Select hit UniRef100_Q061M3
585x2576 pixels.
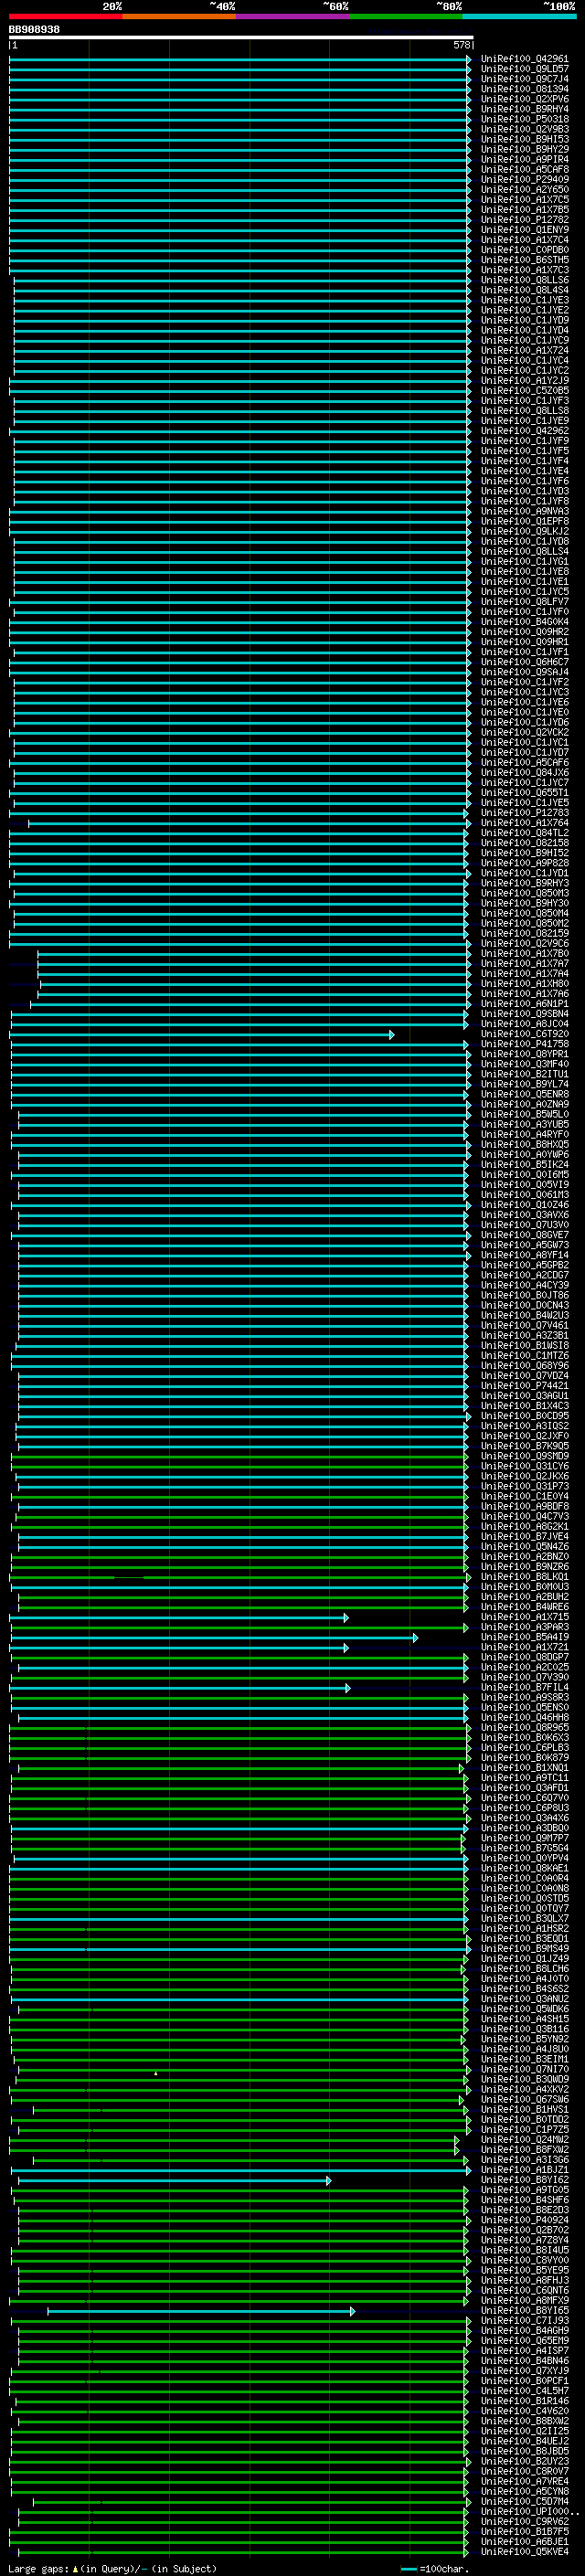tap(524, 1195)
